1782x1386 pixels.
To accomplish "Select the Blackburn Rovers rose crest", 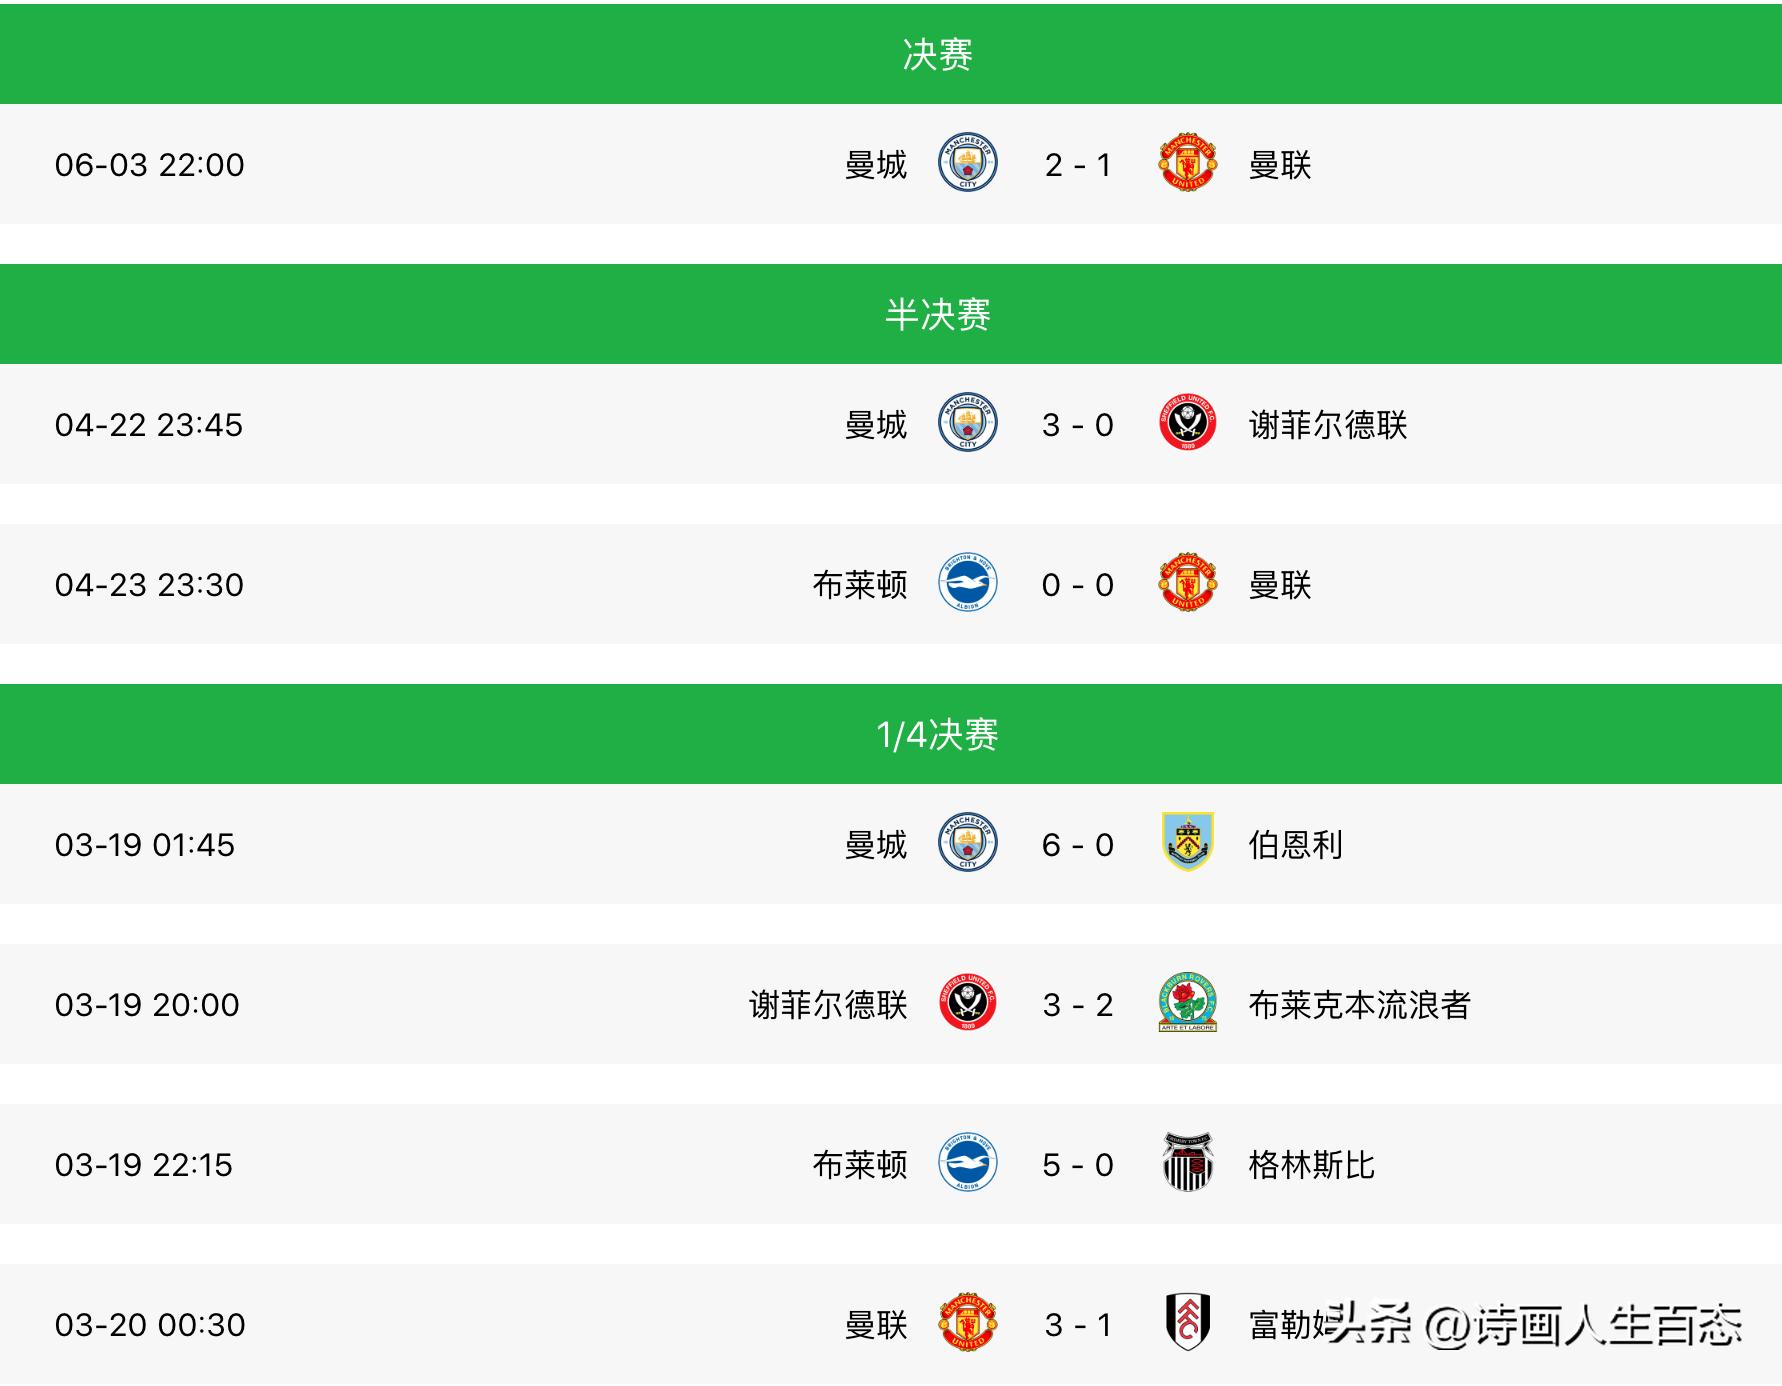I will coord(1186,1005).
